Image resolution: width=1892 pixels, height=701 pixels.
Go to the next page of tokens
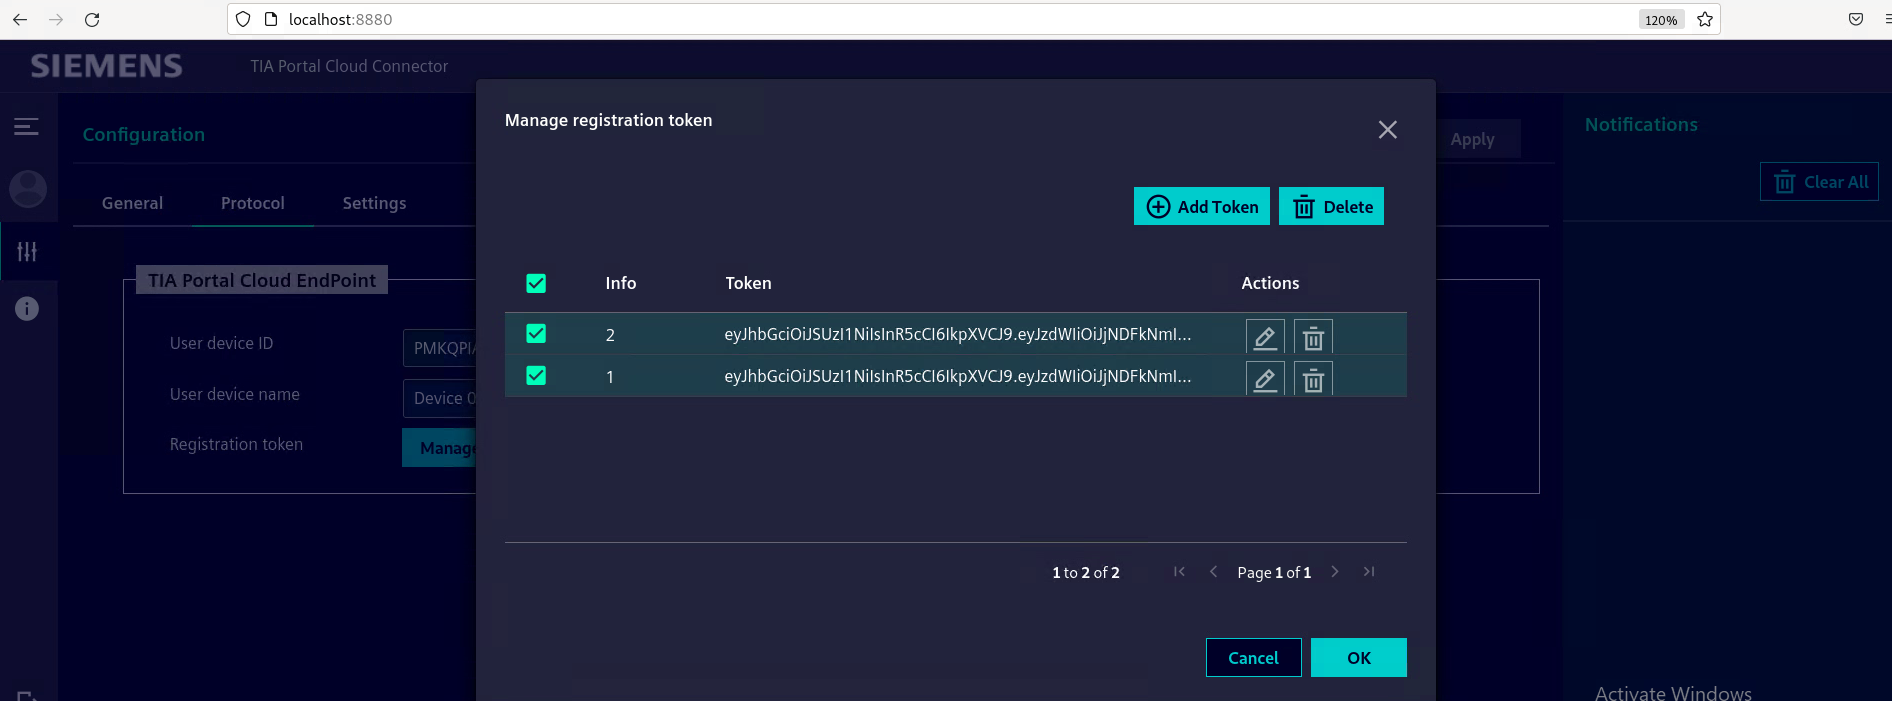pos(1335,572)
